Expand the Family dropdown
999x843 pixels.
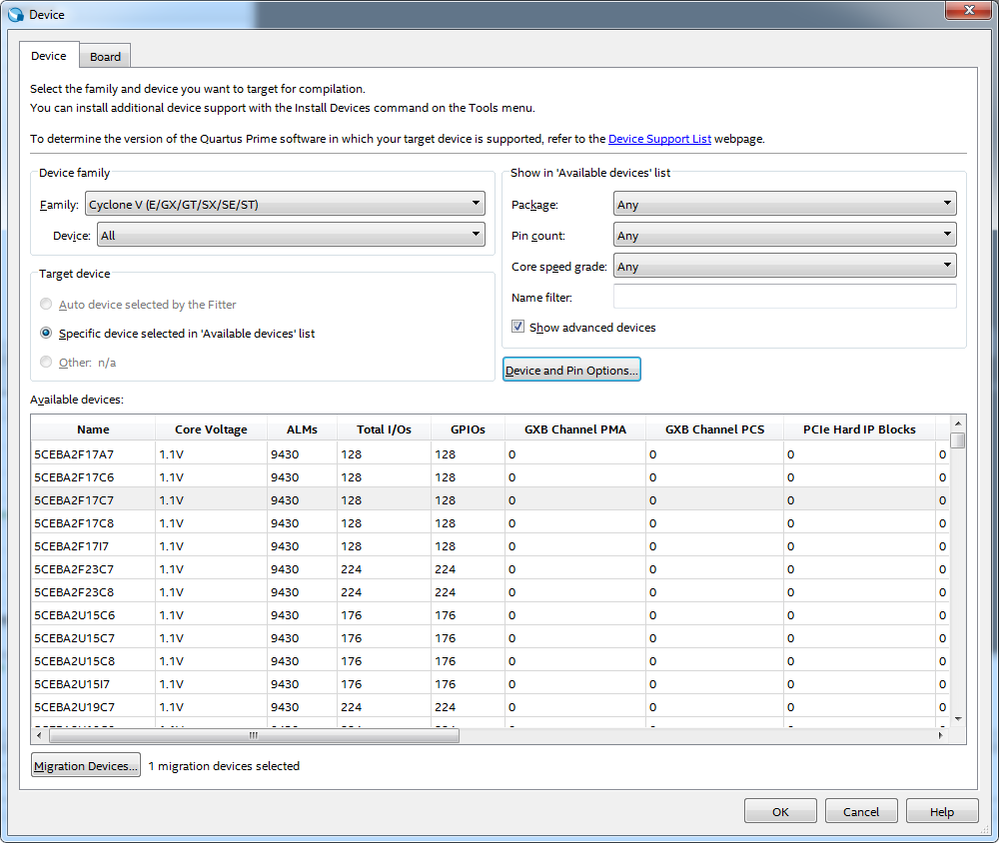pyautogui.click(x=285, y=205)
